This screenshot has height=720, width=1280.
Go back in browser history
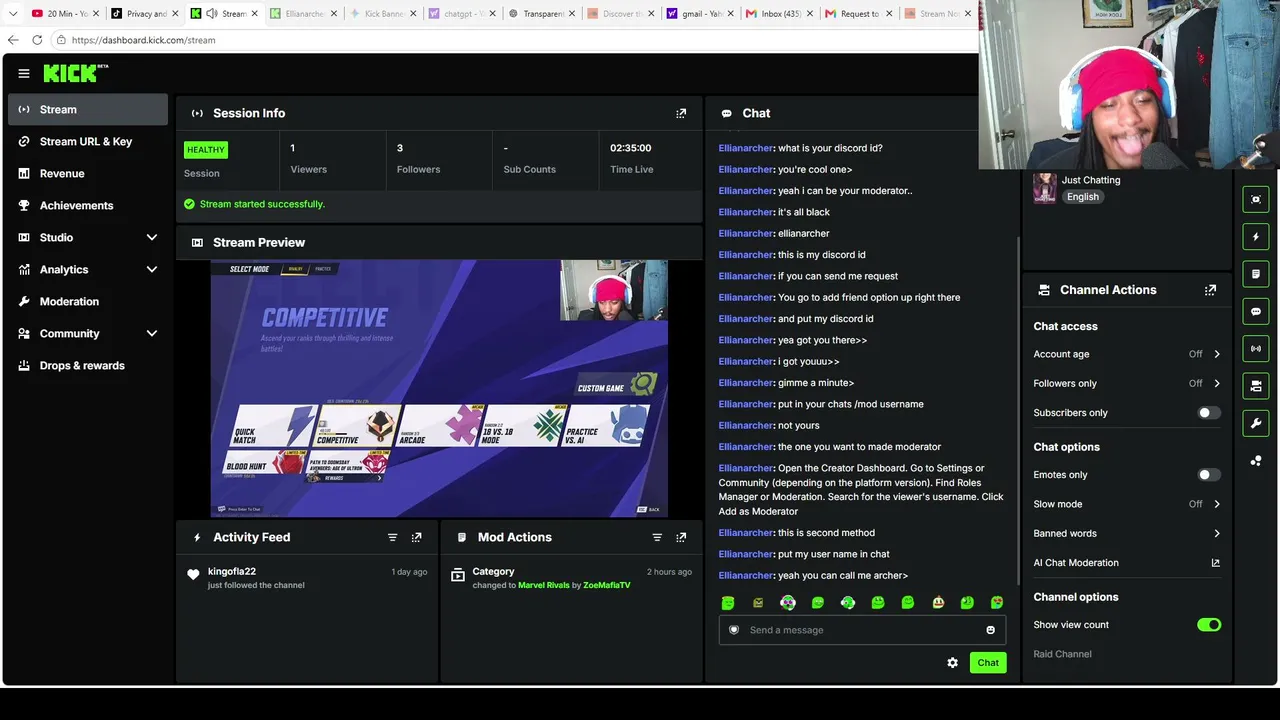point(13,40)
